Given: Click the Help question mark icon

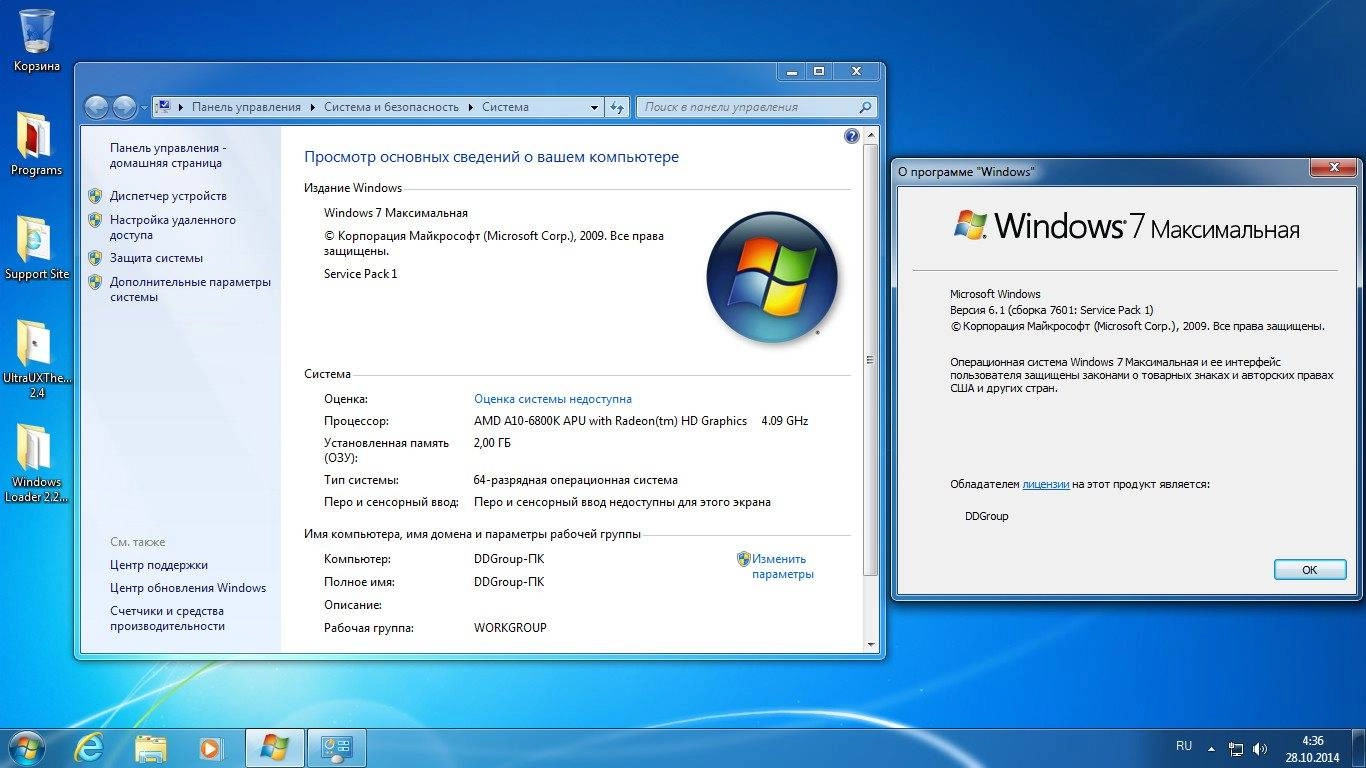Looking at the screenshot, I should 852,136.
